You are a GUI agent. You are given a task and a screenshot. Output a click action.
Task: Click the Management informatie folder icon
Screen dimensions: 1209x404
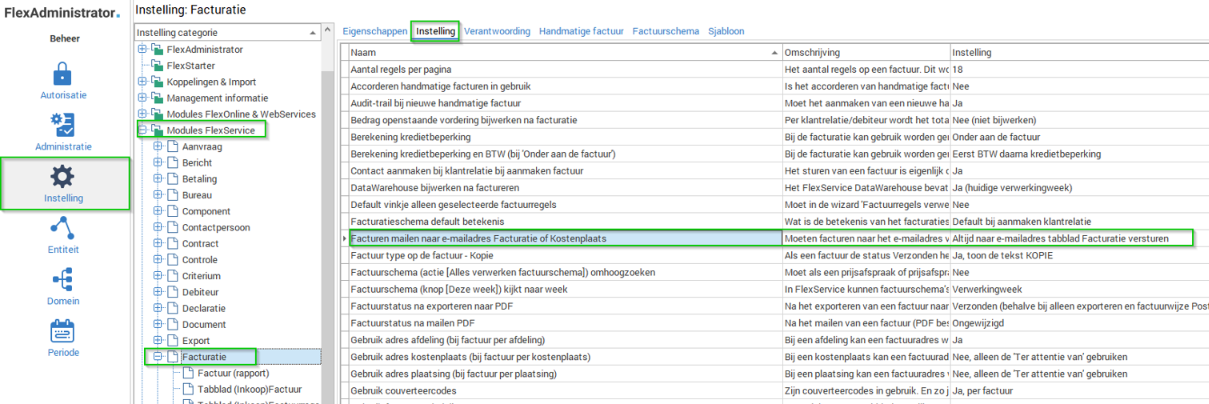[157, 98]
